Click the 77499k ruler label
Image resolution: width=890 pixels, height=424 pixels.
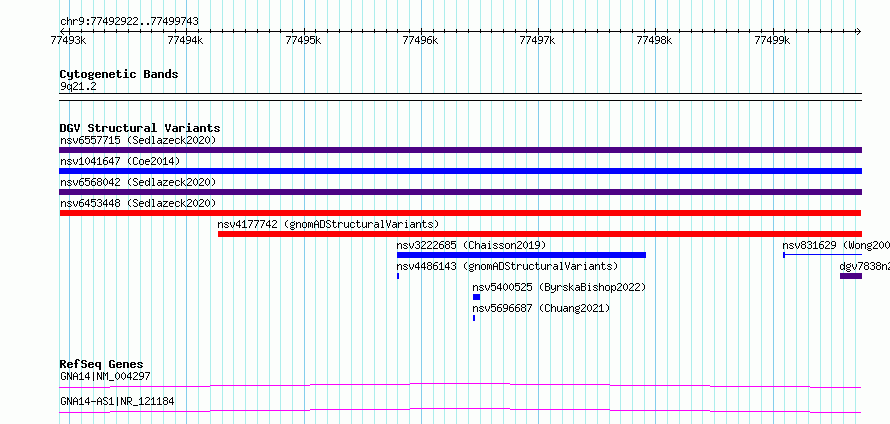pos(772,40)
